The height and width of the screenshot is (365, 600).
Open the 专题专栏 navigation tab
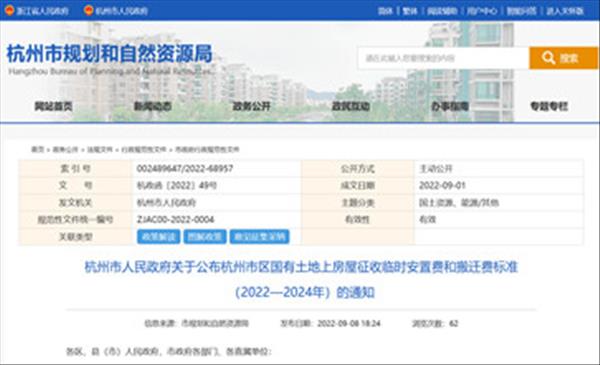pyautogui.click(x=549, y=106)
